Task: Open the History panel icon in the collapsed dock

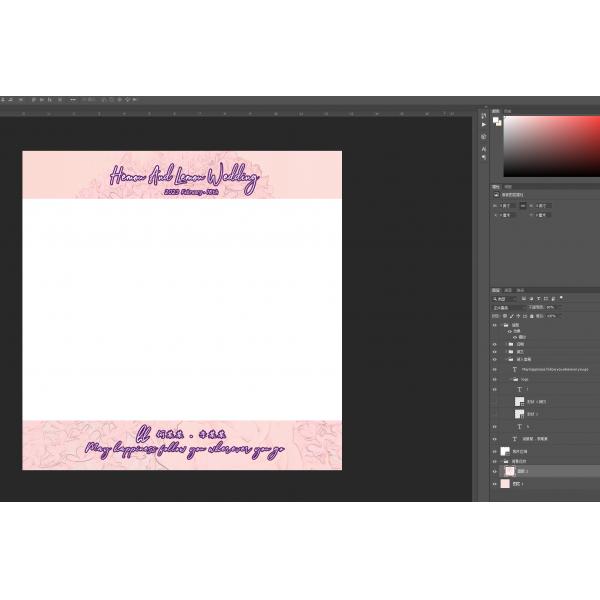Action: pos(483,113)
